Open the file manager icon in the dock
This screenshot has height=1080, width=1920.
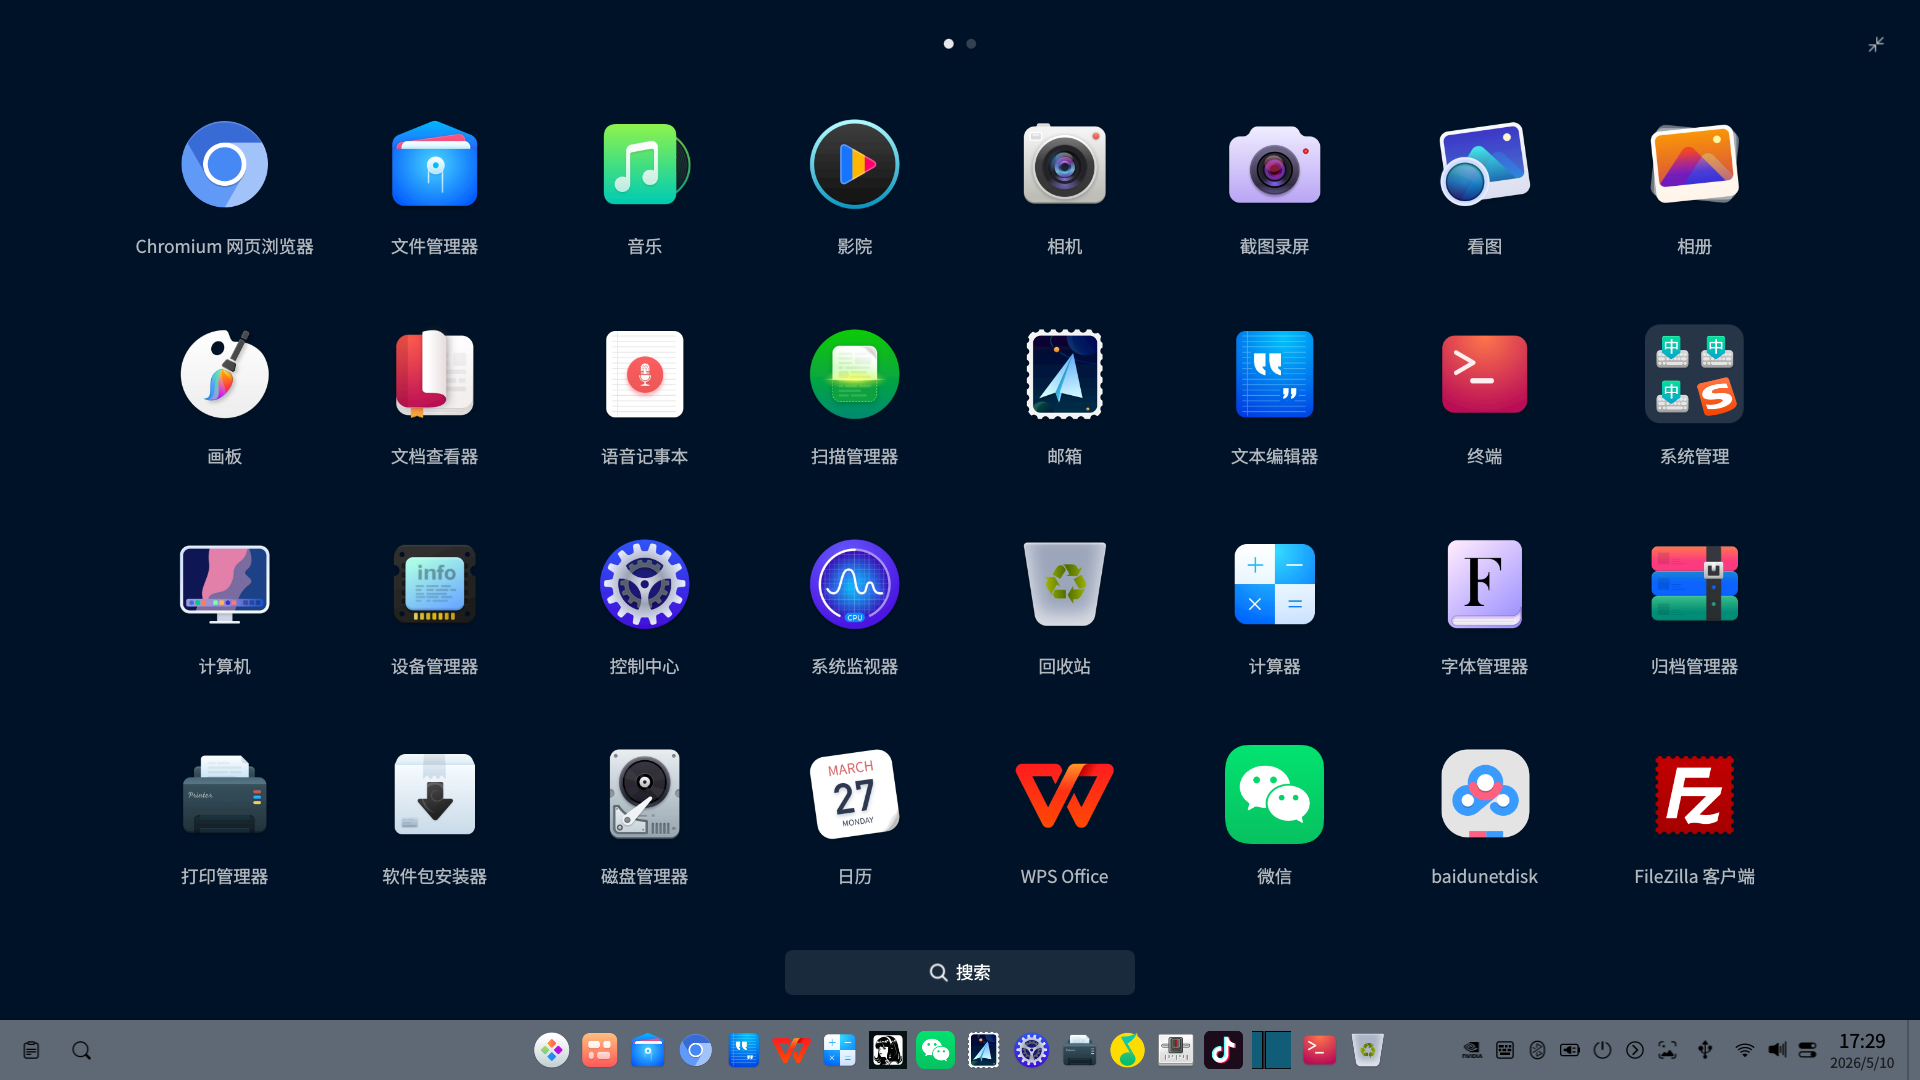[647, 1050]
